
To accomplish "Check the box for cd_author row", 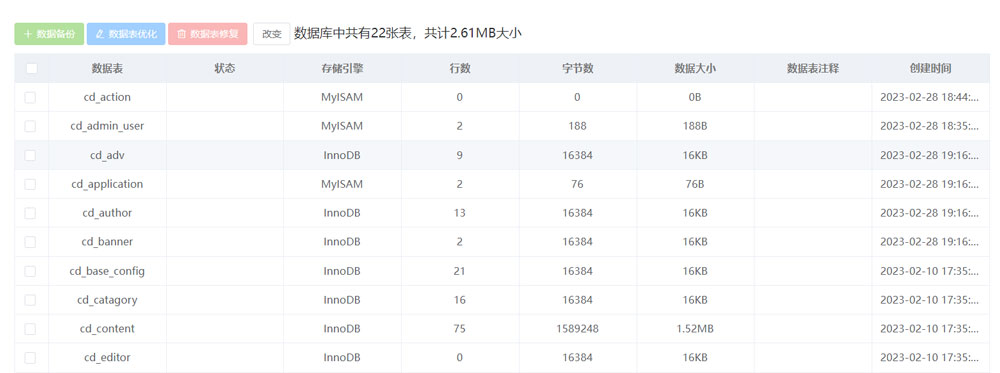I will pos(30,213).
